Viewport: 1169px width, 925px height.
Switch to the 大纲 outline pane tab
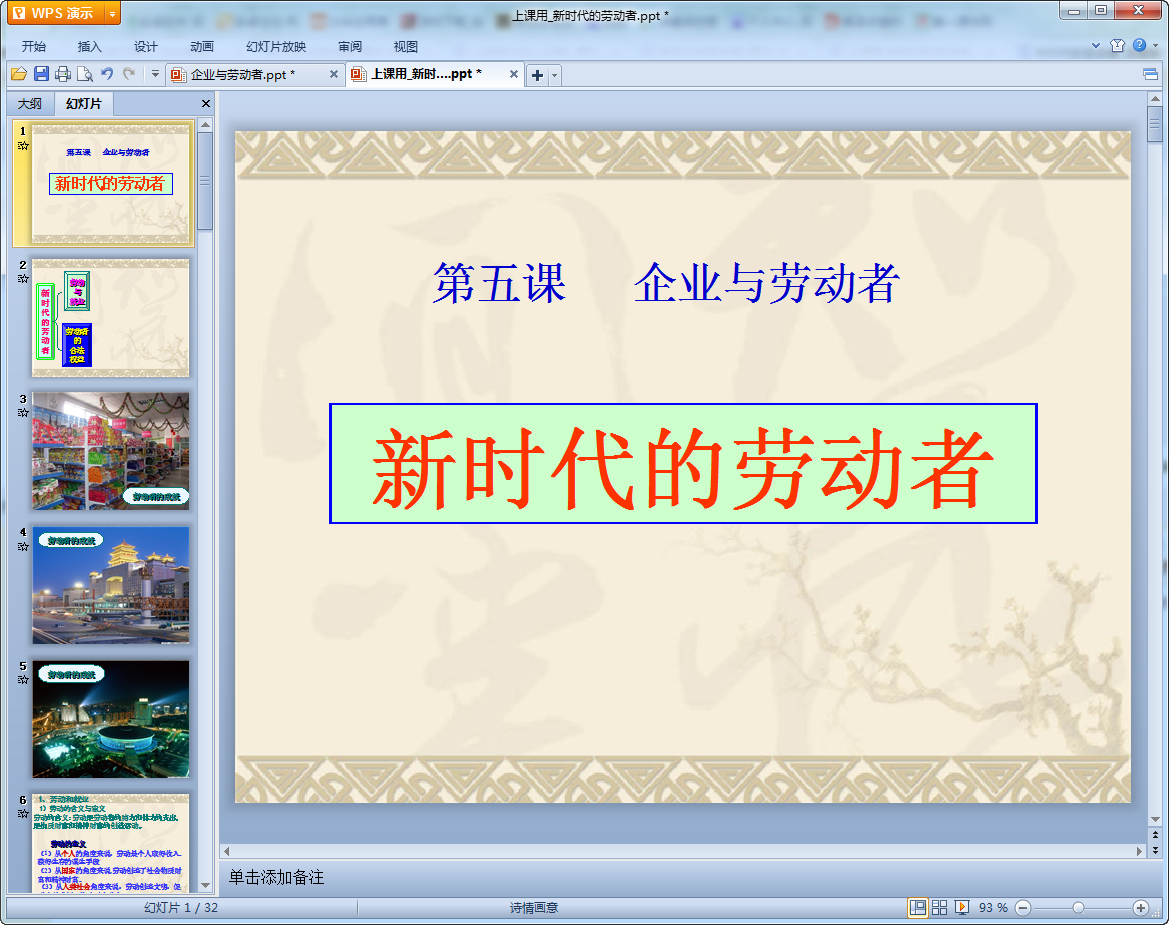pyautogui.click(x=30, y=104)
